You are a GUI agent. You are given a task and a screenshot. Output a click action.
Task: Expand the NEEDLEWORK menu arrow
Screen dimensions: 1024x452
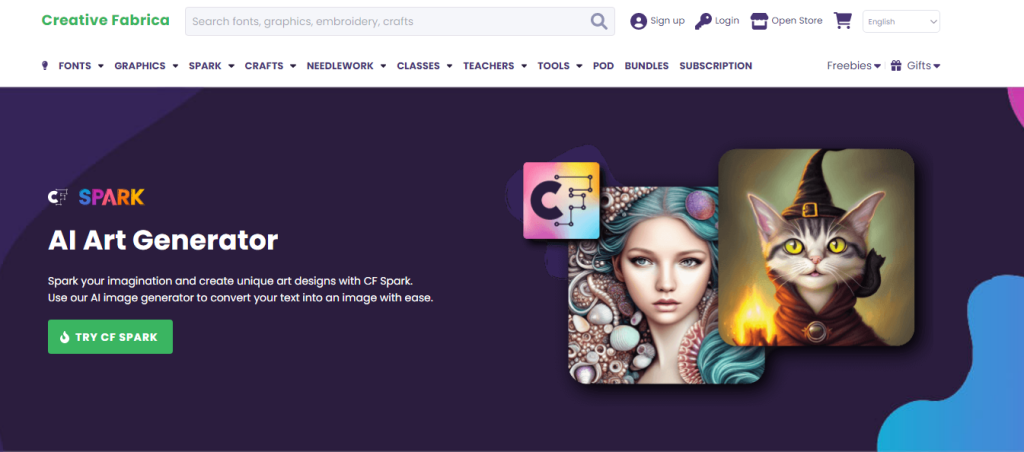coord(383,66)
